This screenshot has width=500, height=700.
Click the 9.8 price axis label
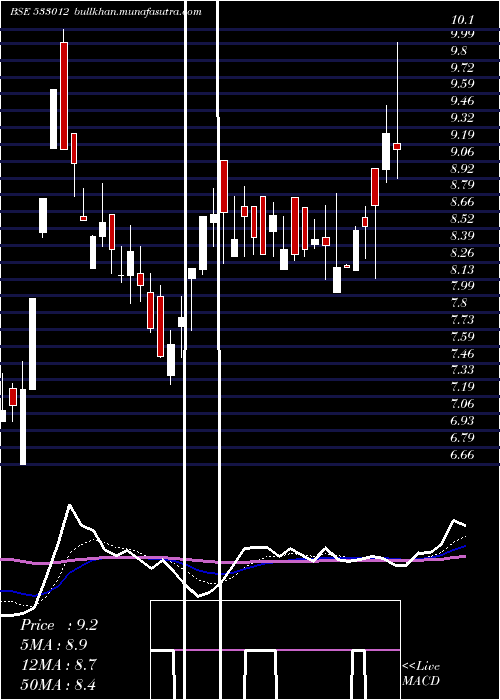click(x=458, y=50)
